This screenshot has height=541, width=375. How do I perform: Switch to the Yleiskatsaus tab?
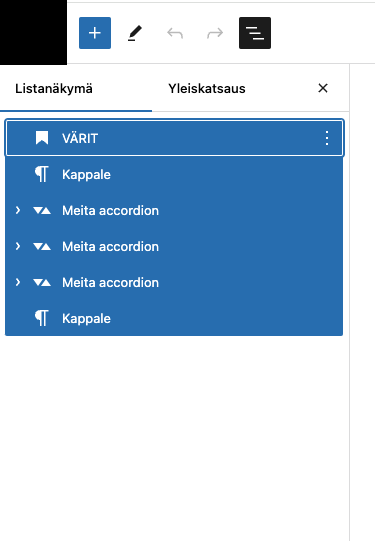coord(207,89)
